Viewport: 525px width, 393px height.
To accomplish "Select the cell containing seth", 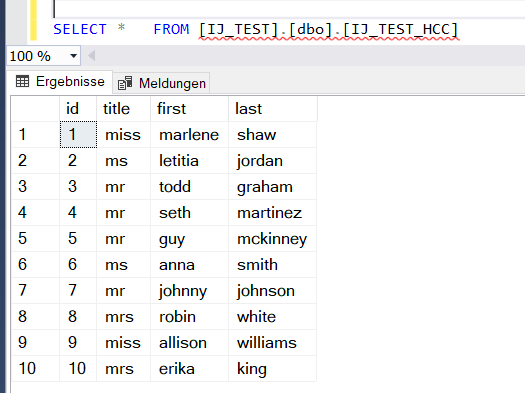I will 190,213.
